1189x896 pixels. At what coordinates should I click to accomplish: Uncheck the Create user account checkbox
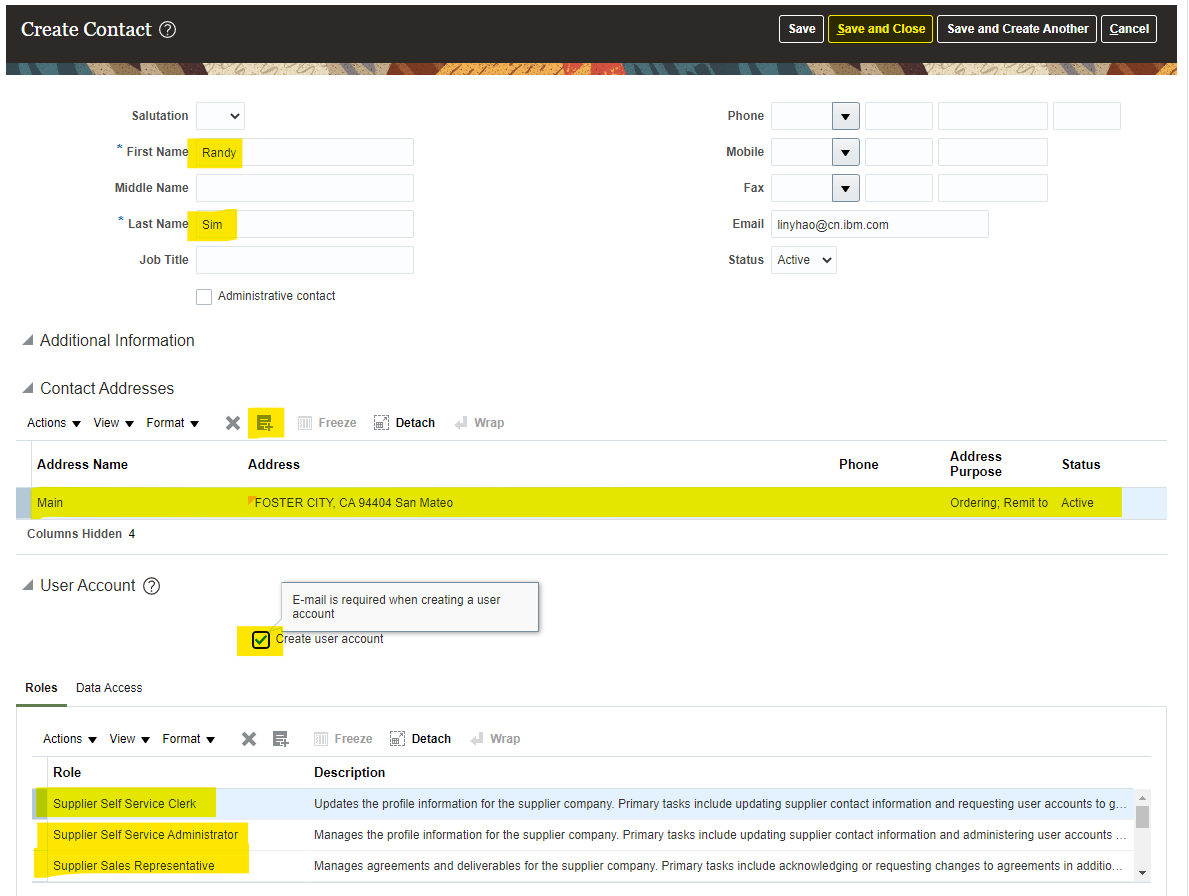(x=261, y=640)
